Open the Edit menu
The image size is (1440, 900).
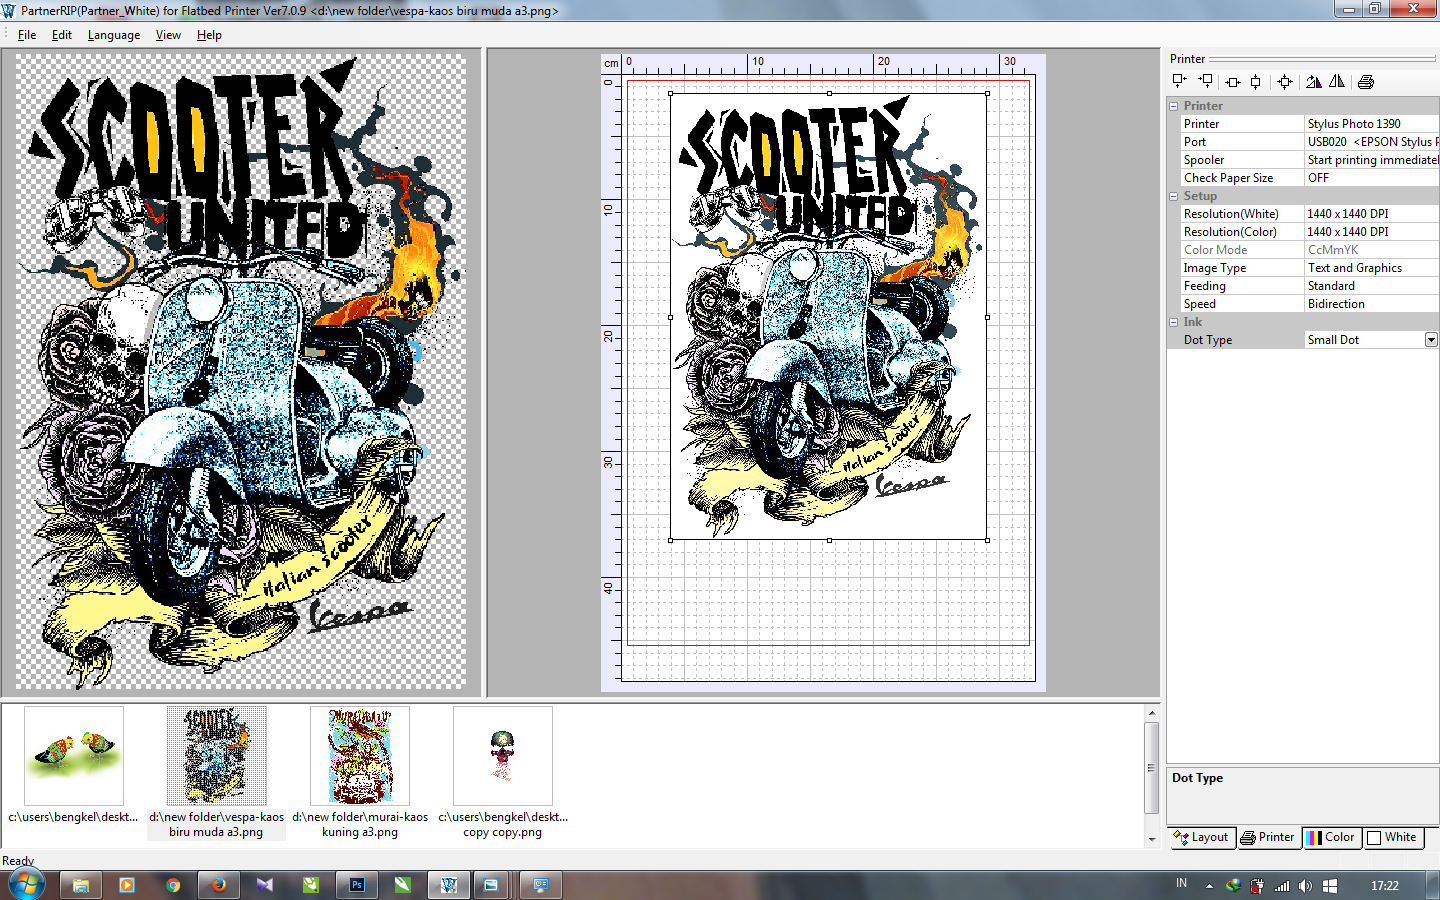click(x=62, y=35)
